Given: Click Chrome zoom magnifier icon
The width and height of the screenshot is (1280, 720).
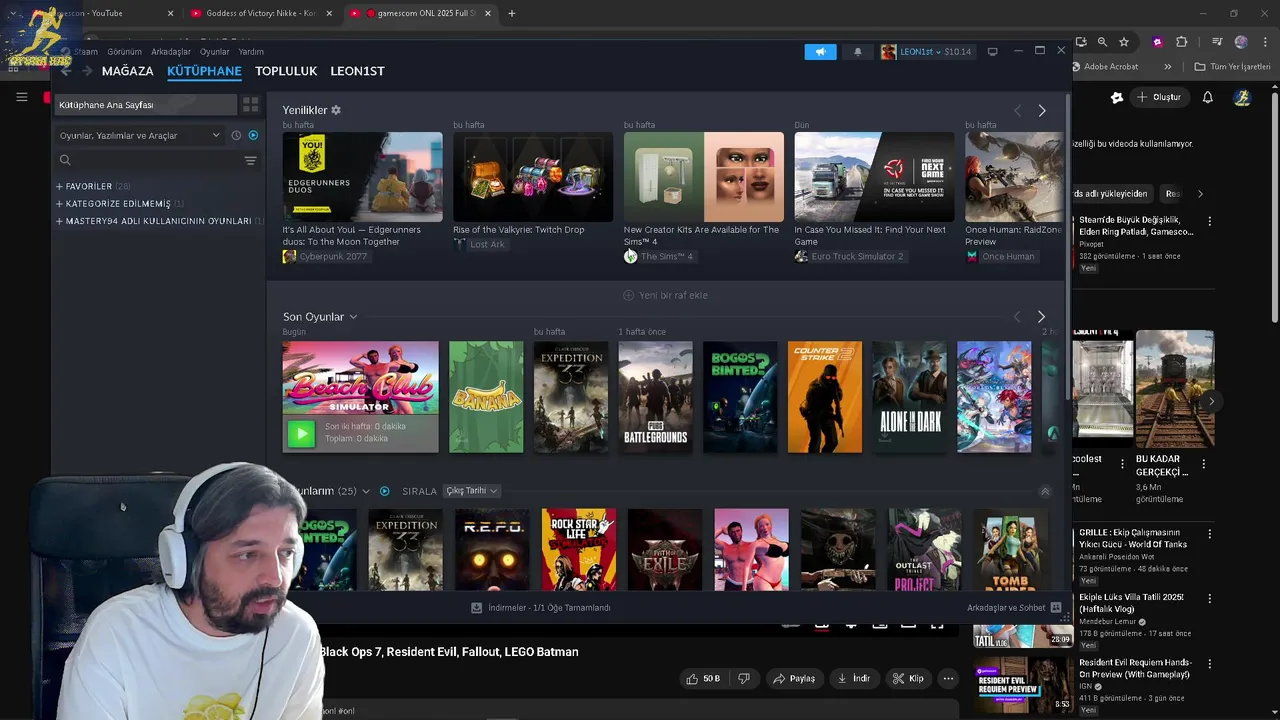Looking at the screenshot, I should tap(1102, 42).
